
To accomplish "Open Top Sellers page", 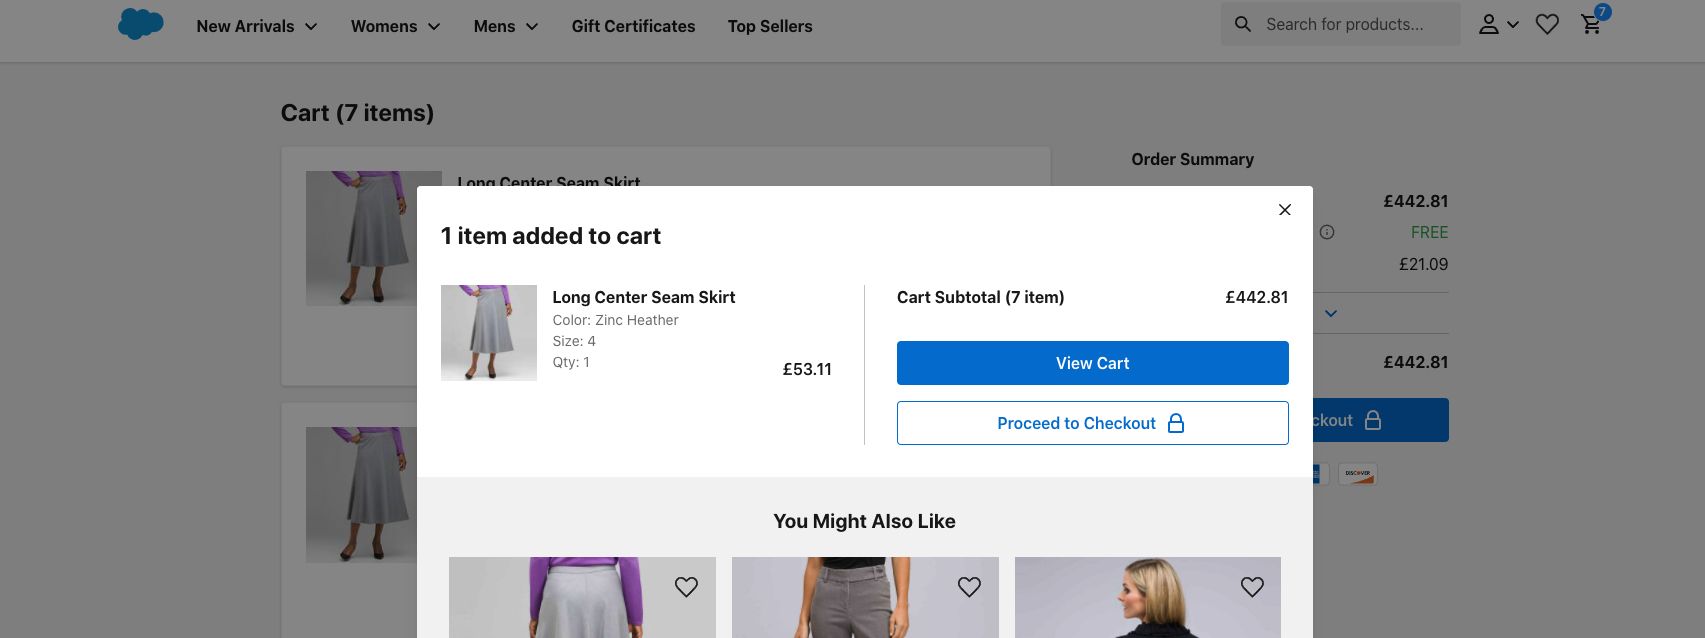I will [770, 26].
